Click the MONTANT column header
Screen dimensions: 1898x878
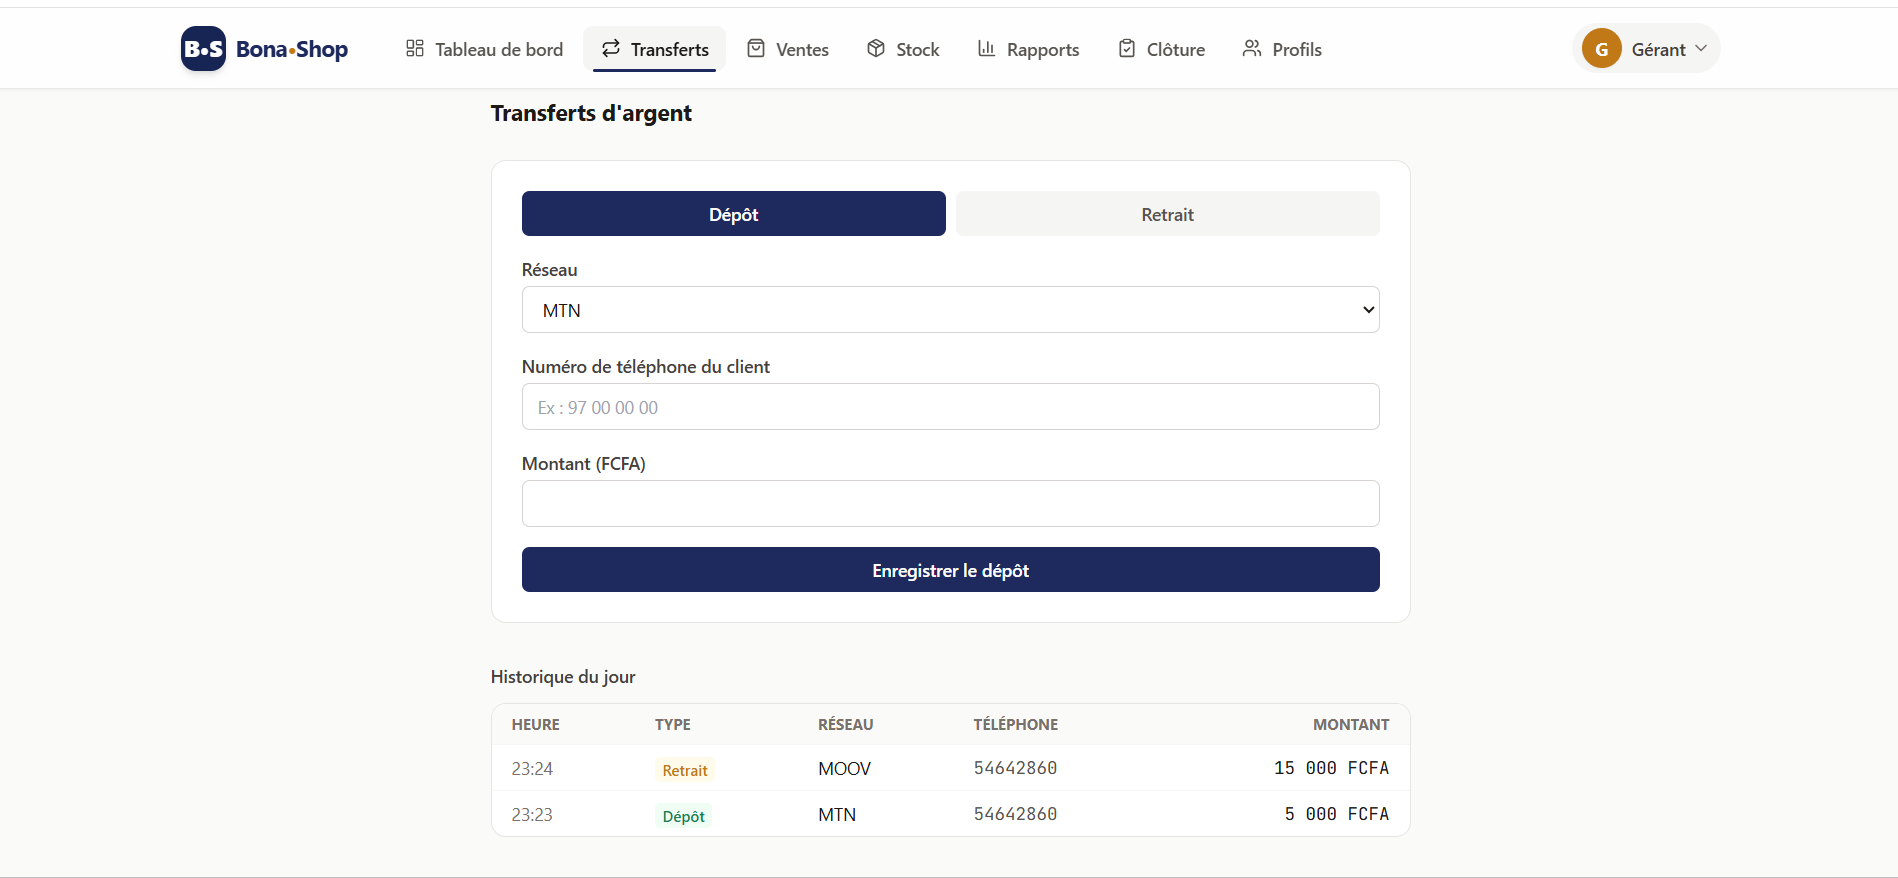point(1351,725)
